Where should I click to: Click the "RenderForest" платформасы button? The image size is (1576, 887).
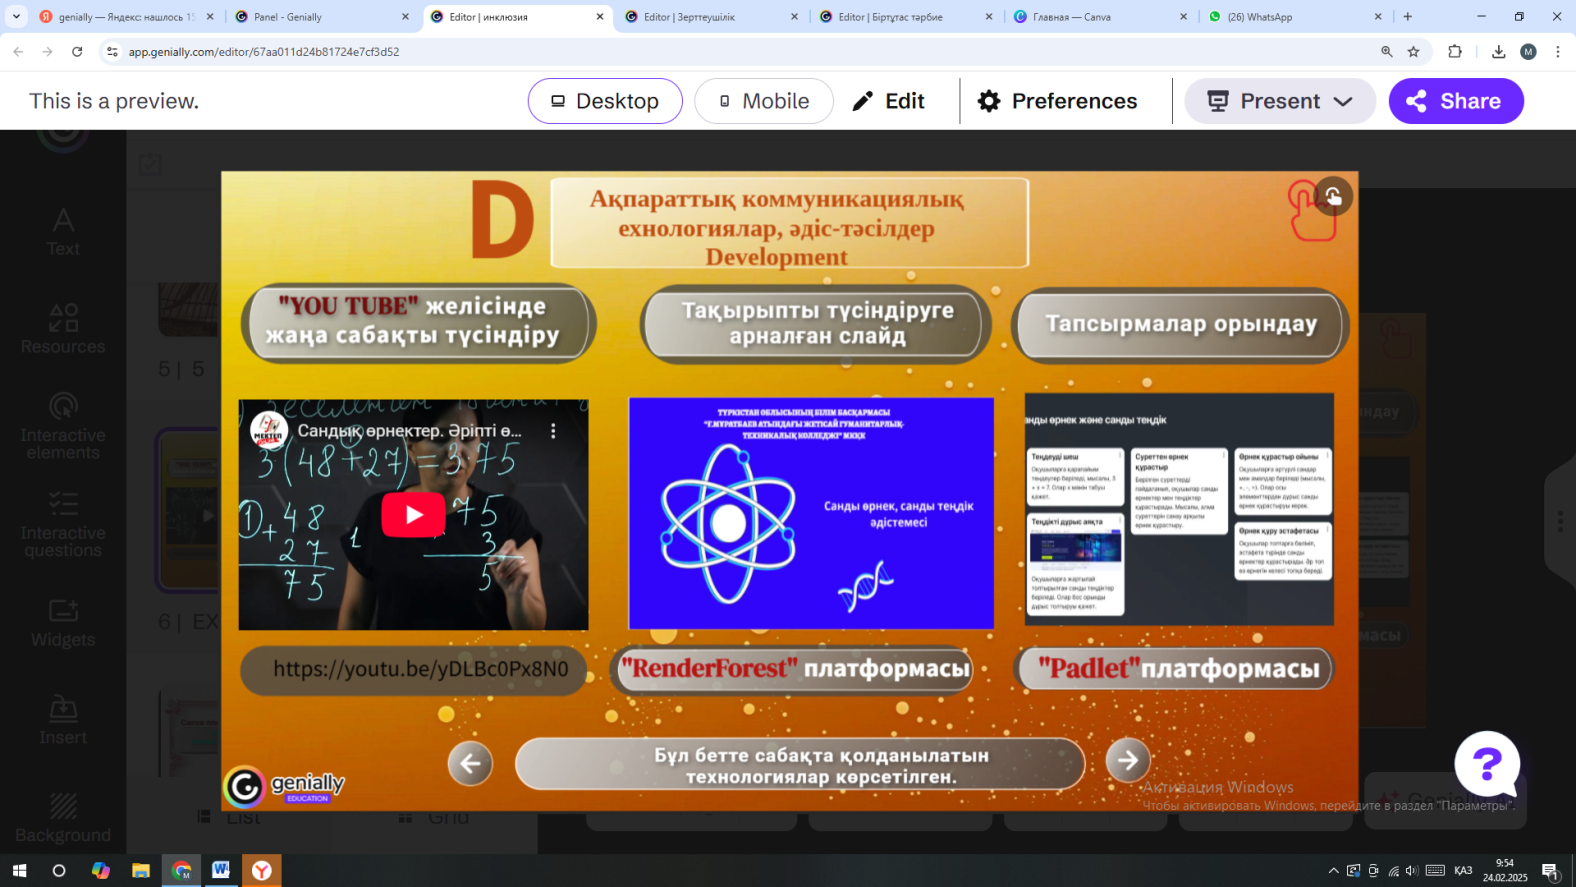tap(795, 668)
